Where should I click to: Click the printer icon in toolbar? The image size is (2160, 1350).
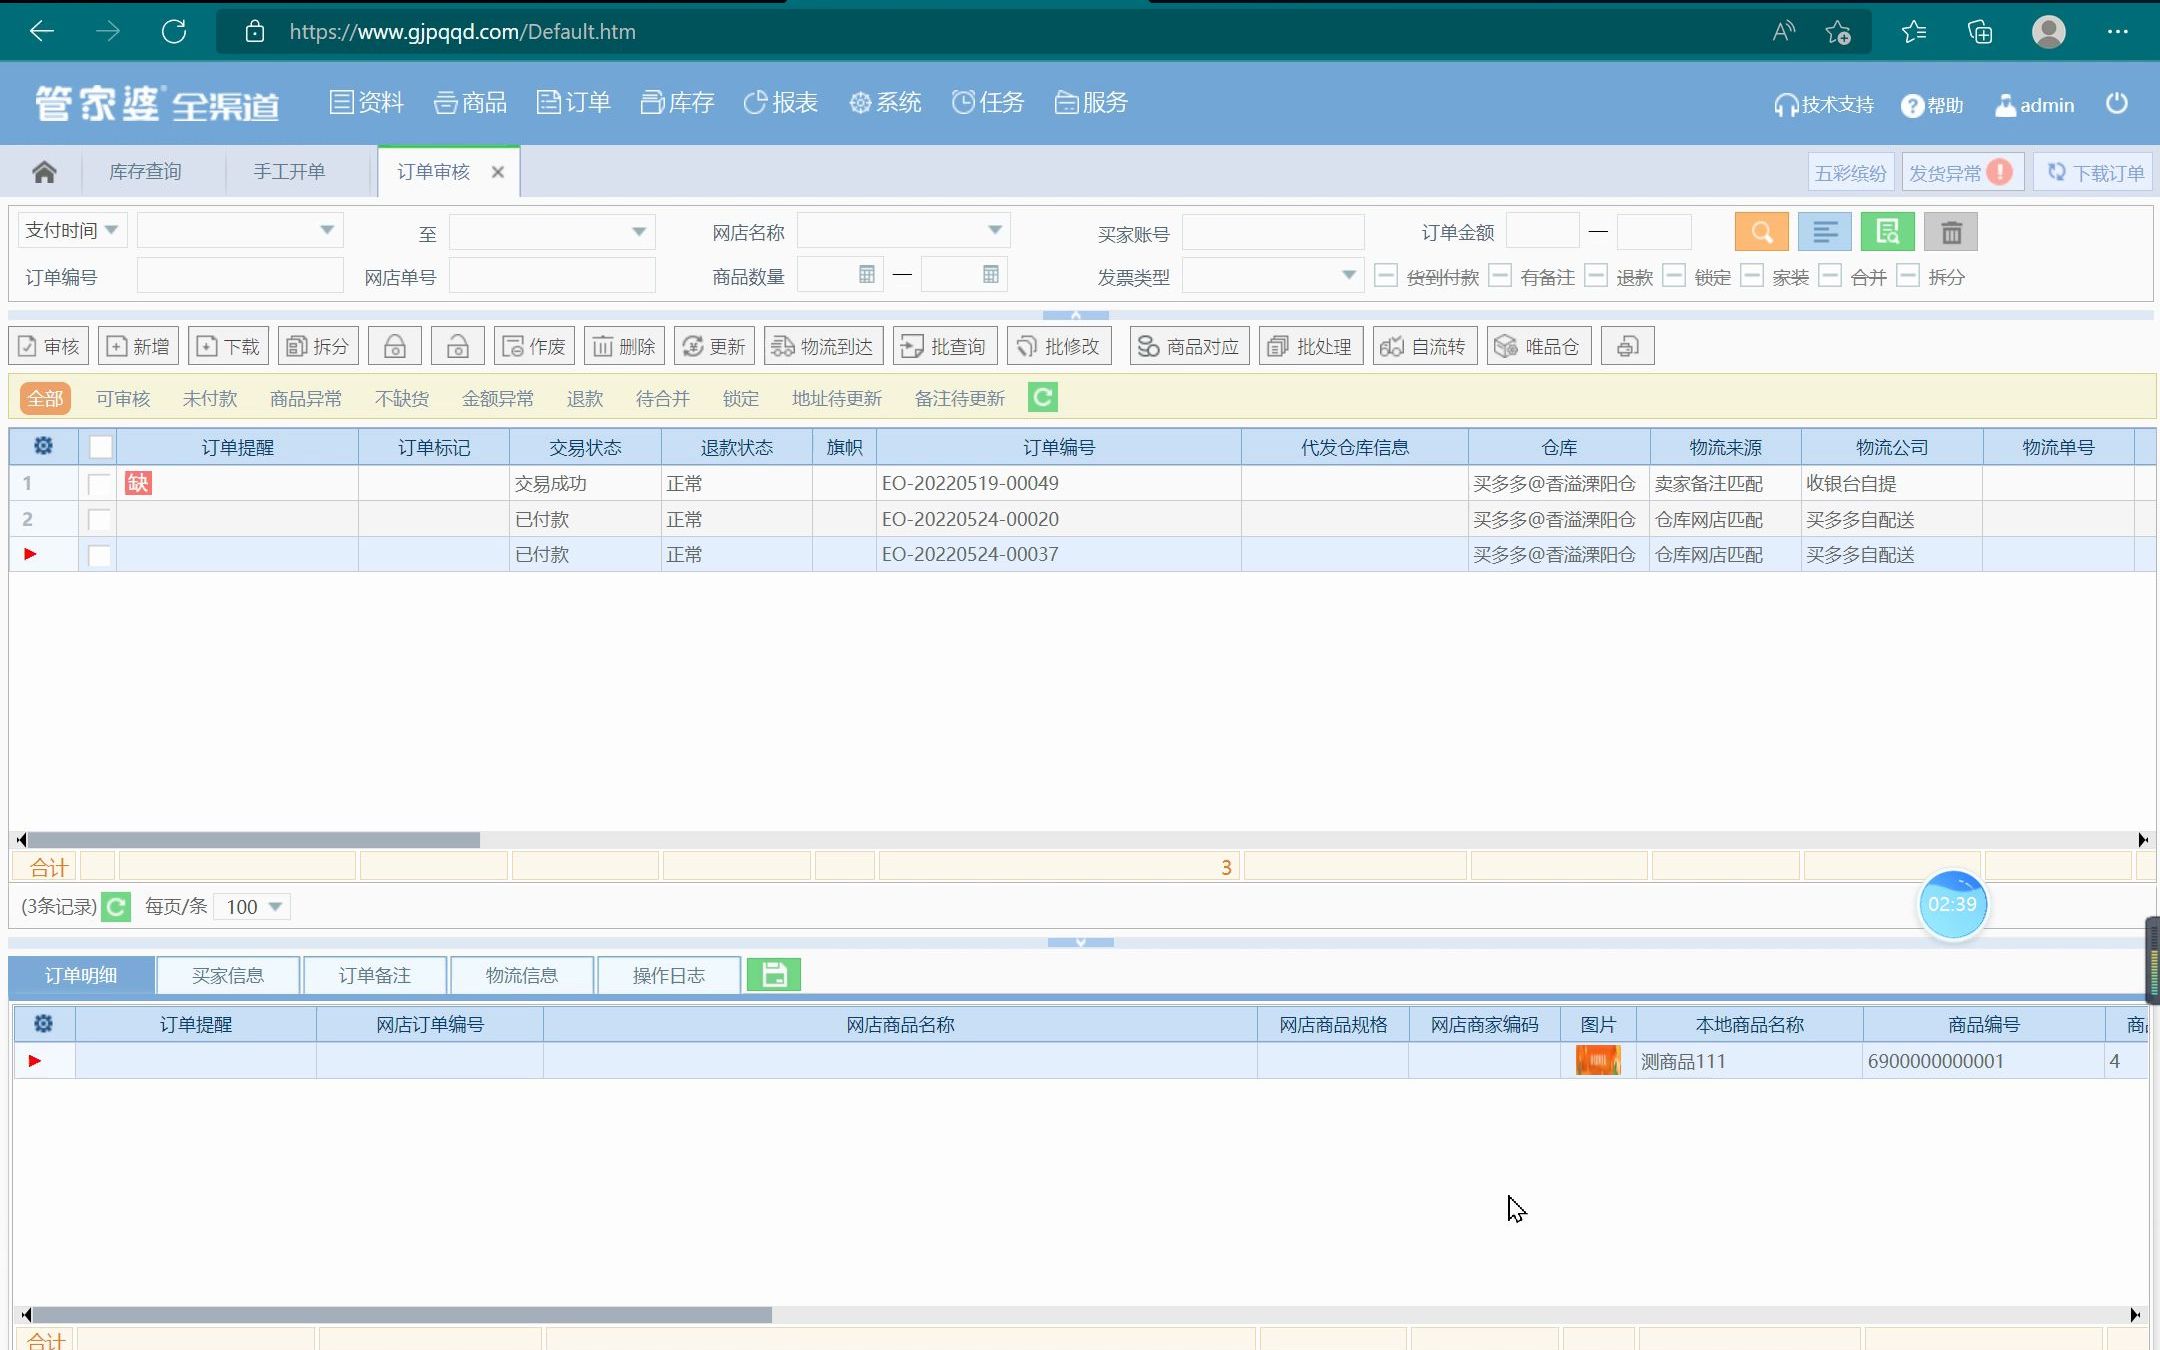tap(1627, 347)
